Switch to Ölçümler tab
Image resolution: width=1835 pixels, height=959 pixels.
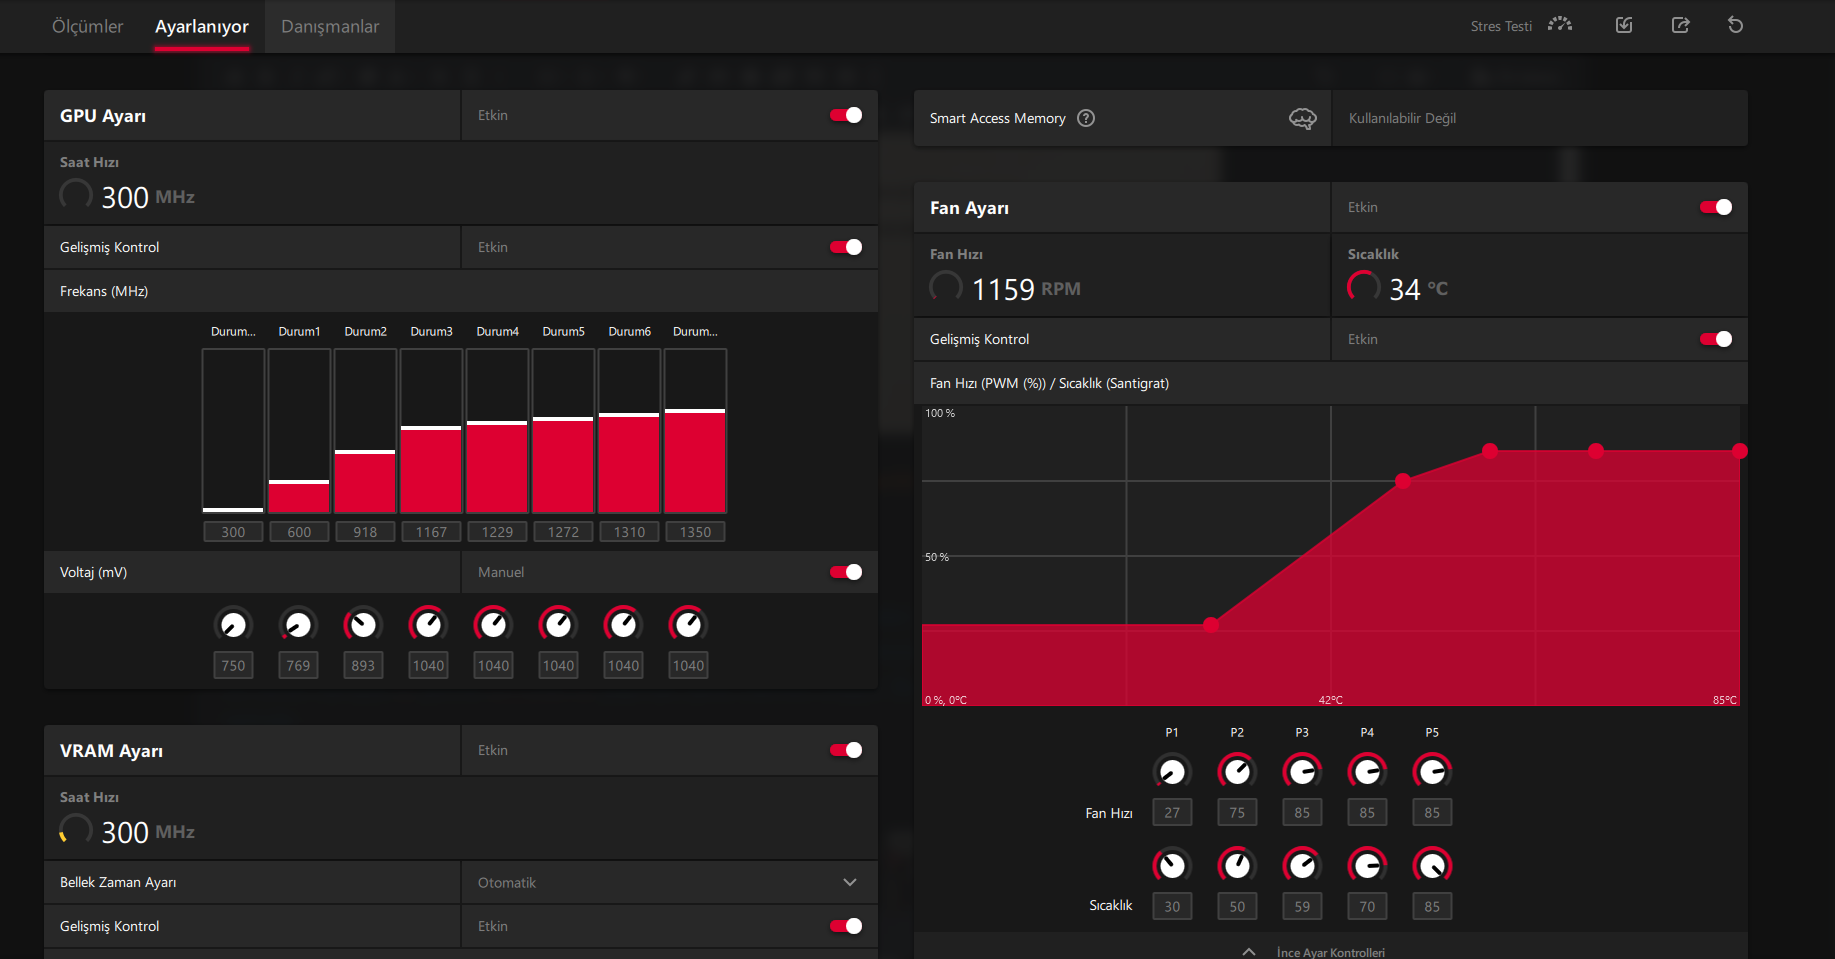pyautogui.click(x=88, y=26)
